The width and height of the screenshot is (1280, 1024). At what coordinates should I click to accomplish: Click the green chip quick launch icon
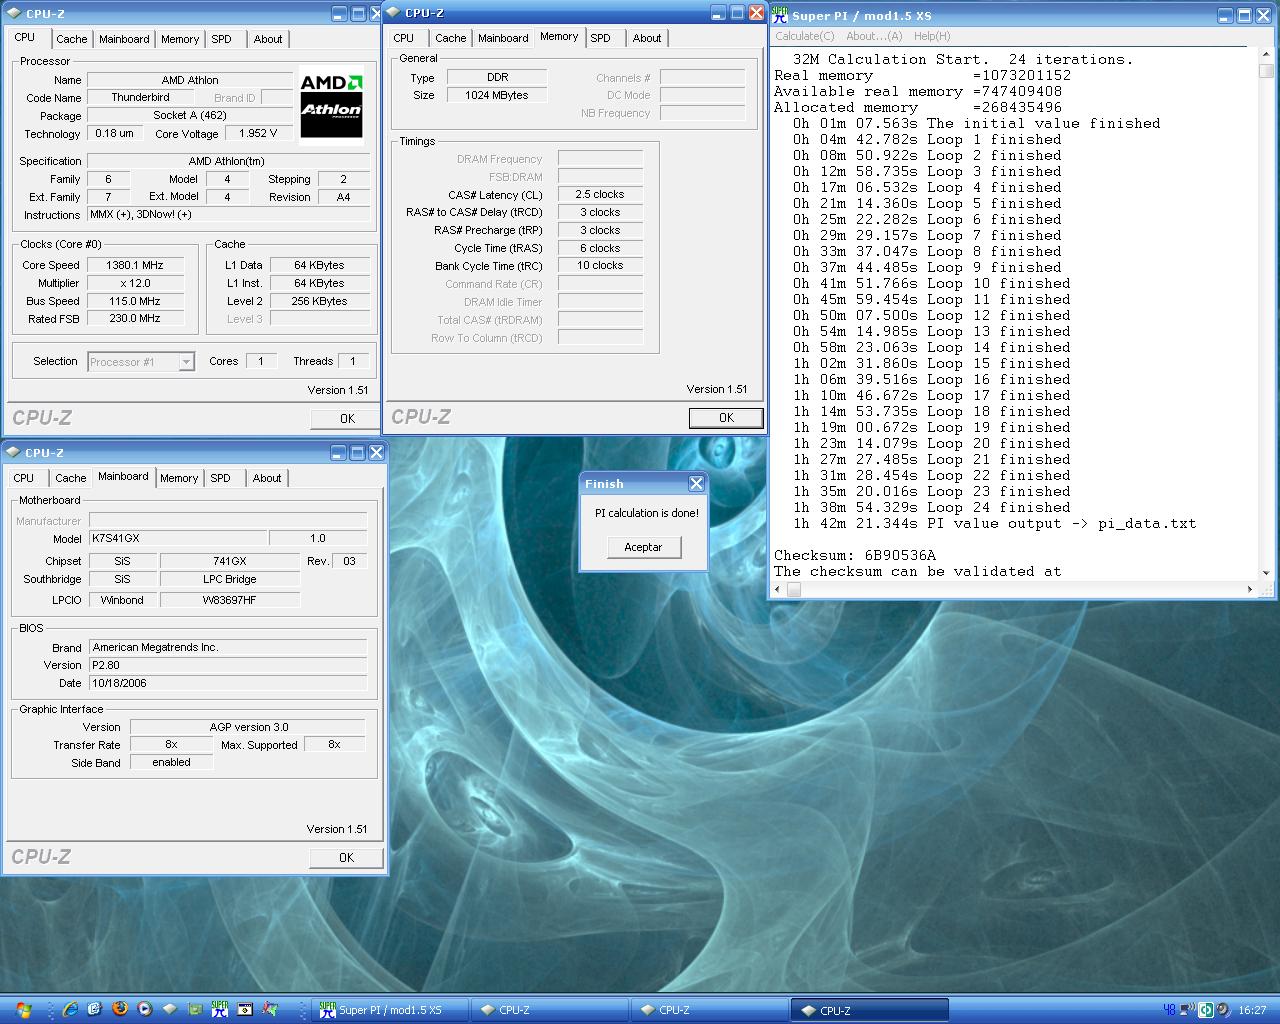point(195,1009)
